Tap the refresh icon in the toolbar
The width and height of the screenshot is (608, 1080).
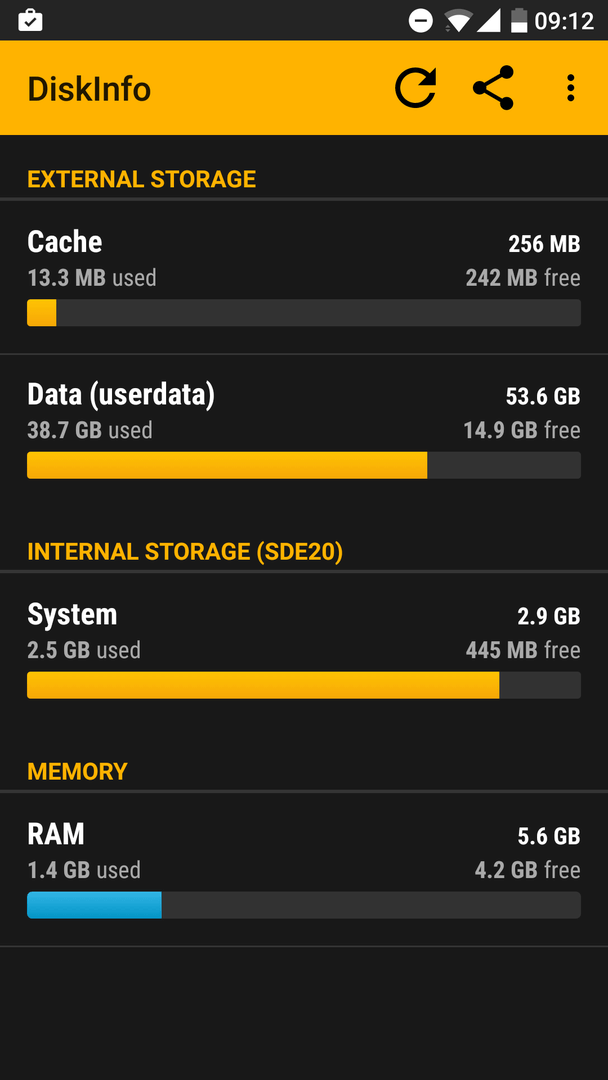point(415,88)
